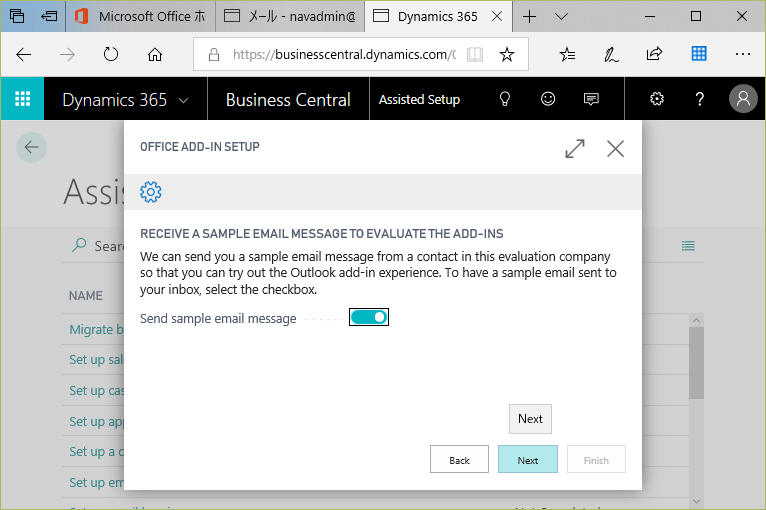Expand the Office Add-in Setup dialog

pyautogui.click(x=574, y=149)
